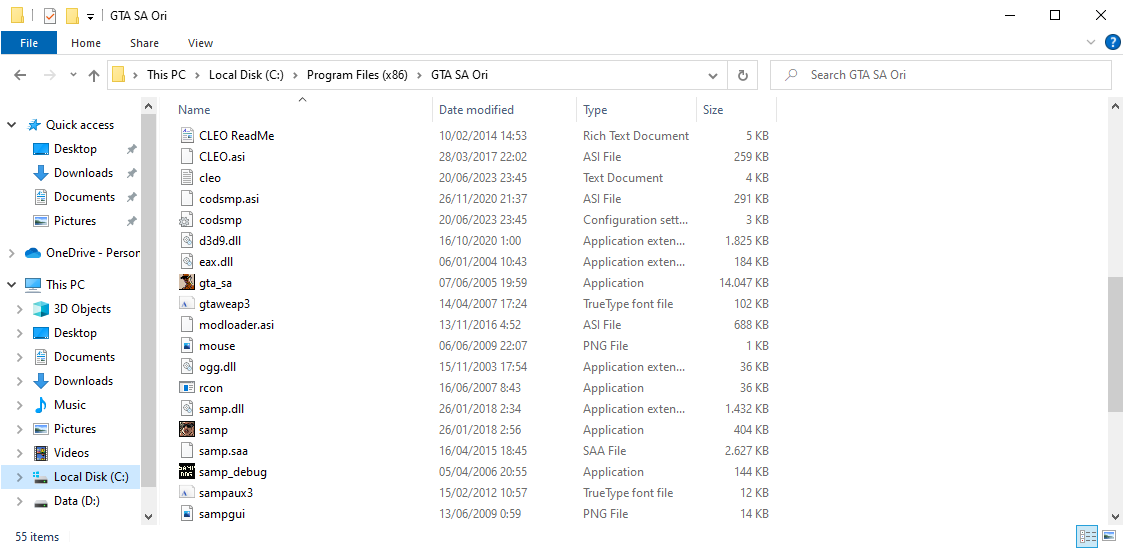This screenshot has width=1123, height=548.
Task: Expand Data (D:) tree node
Action: (x=20, y=501)
